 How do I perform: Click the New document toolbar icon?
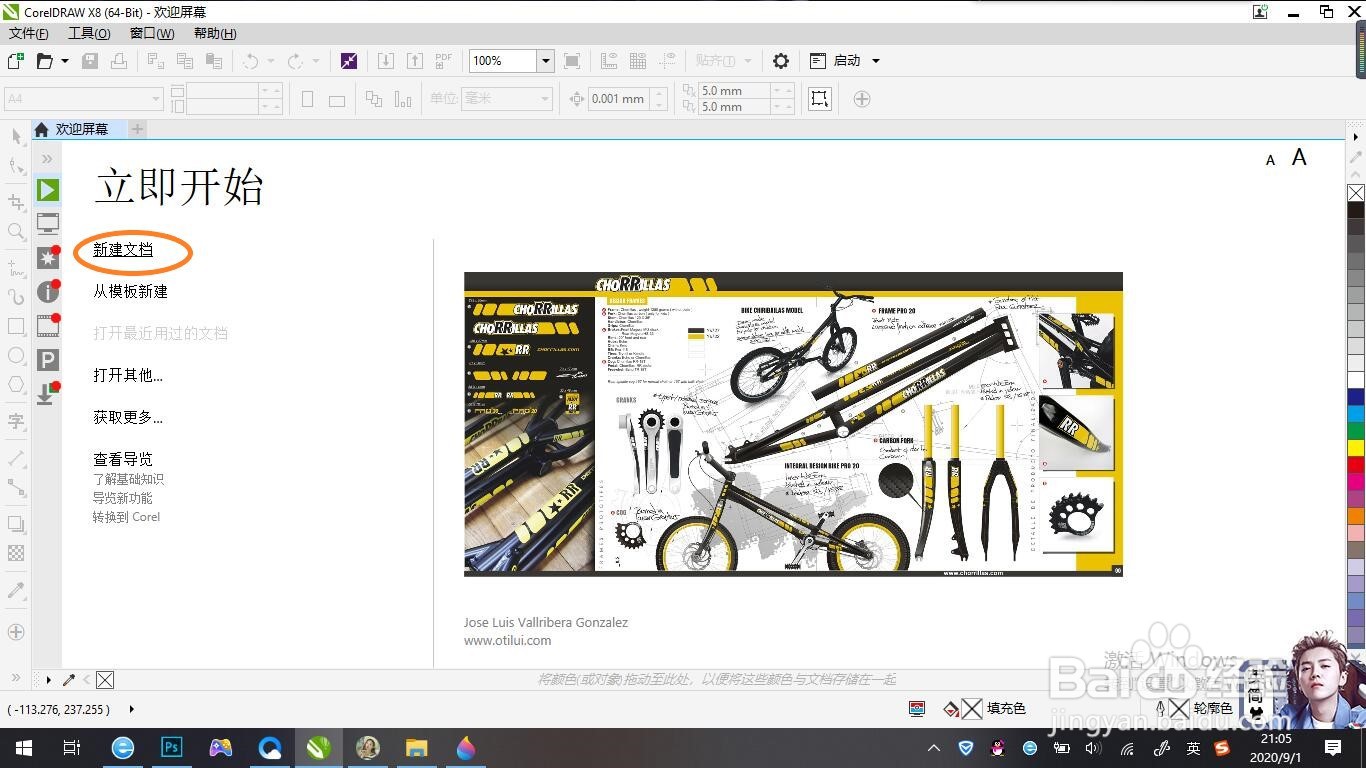[15, 61]
